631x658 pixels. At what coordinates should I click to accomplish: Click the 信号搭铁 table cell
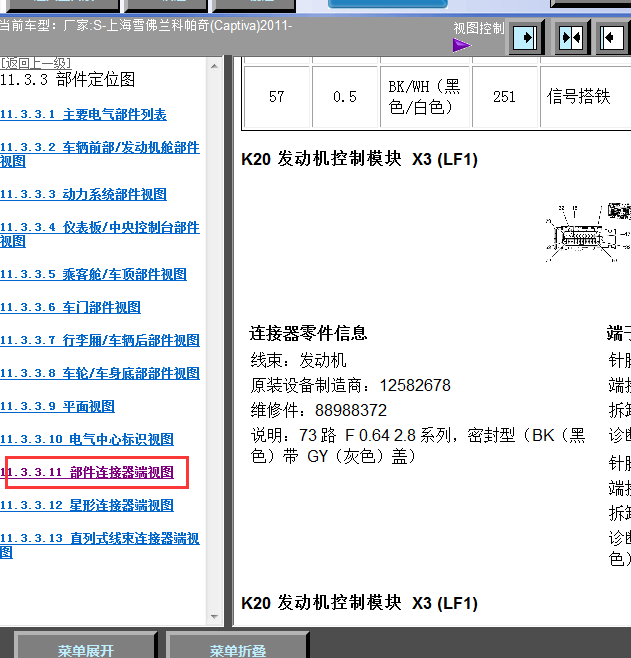click(585, 97)
